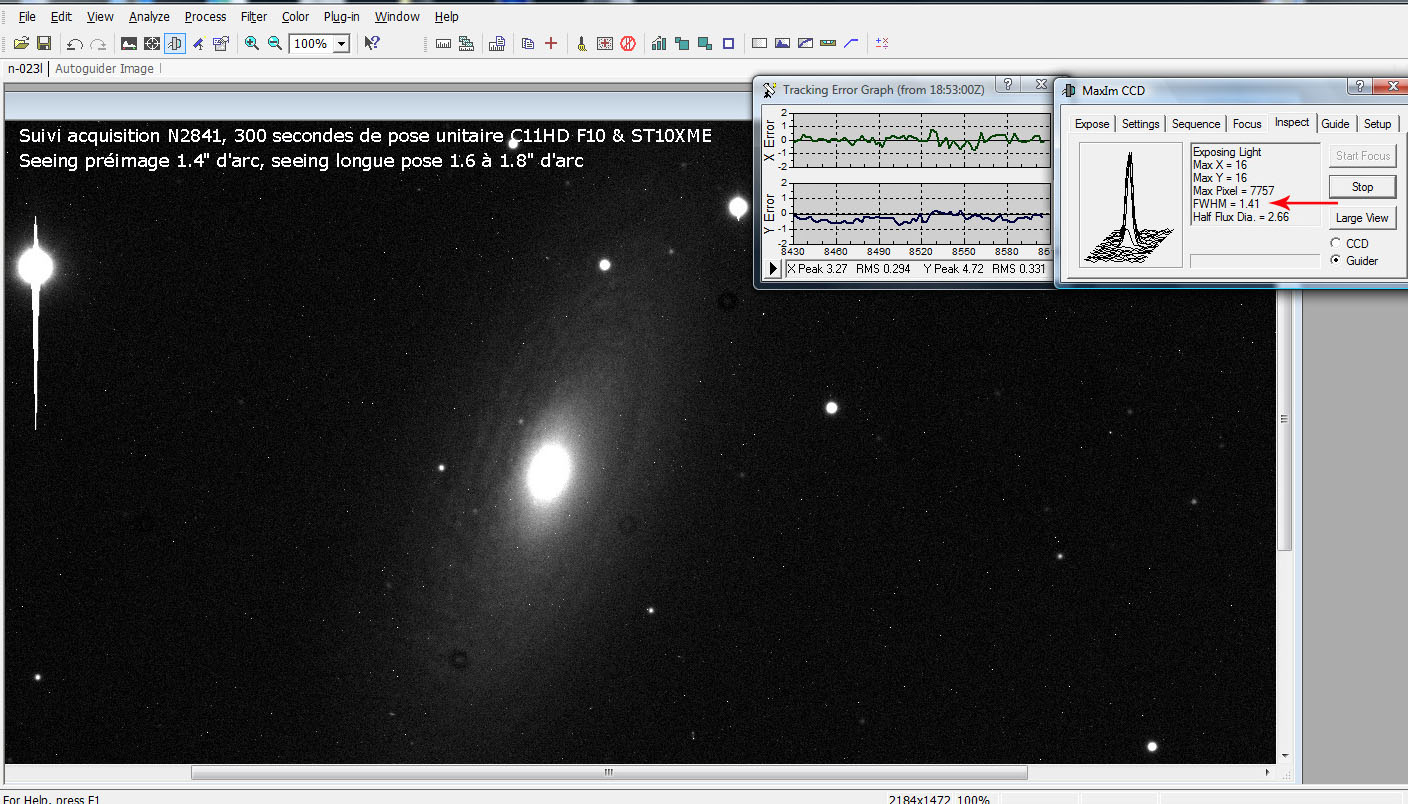Click the Save disk icon
The height and width of the screenshot is (804, 1408).
click(44, 44)
